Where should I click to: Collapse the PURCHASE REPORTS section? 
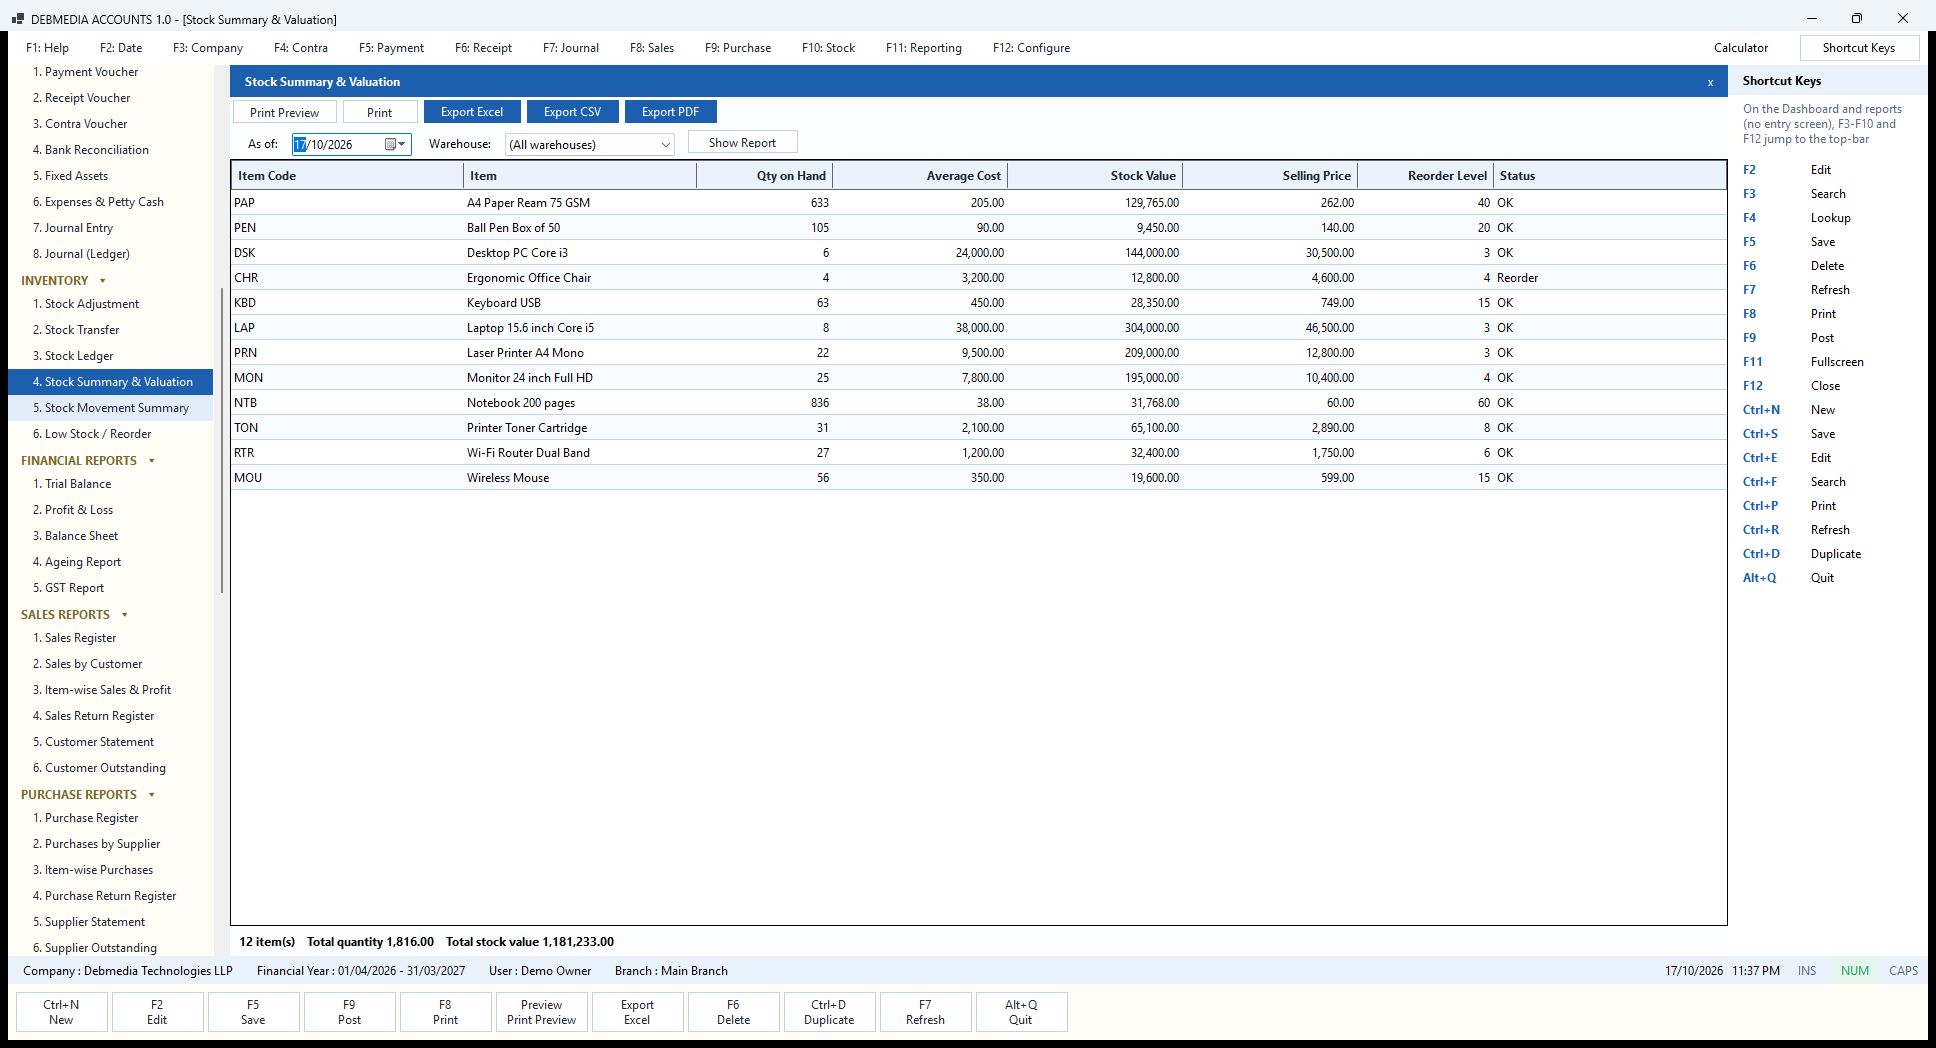(152, 795)
